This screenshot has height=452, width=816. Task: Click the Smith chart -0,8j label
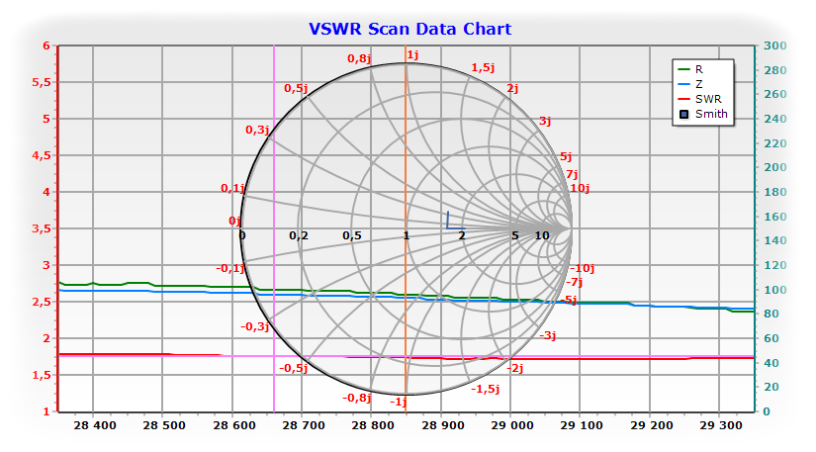pos(357,398)
